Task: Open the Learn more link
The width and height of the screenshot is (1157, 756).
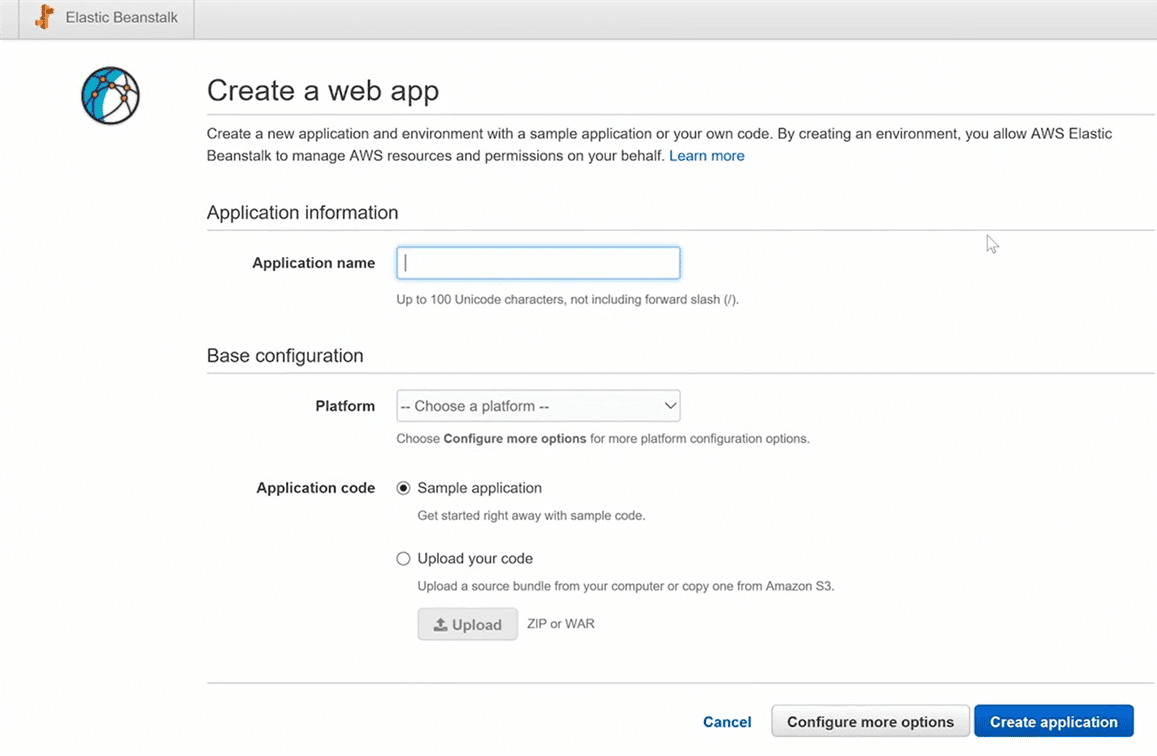Action: [x=706, y=156]
